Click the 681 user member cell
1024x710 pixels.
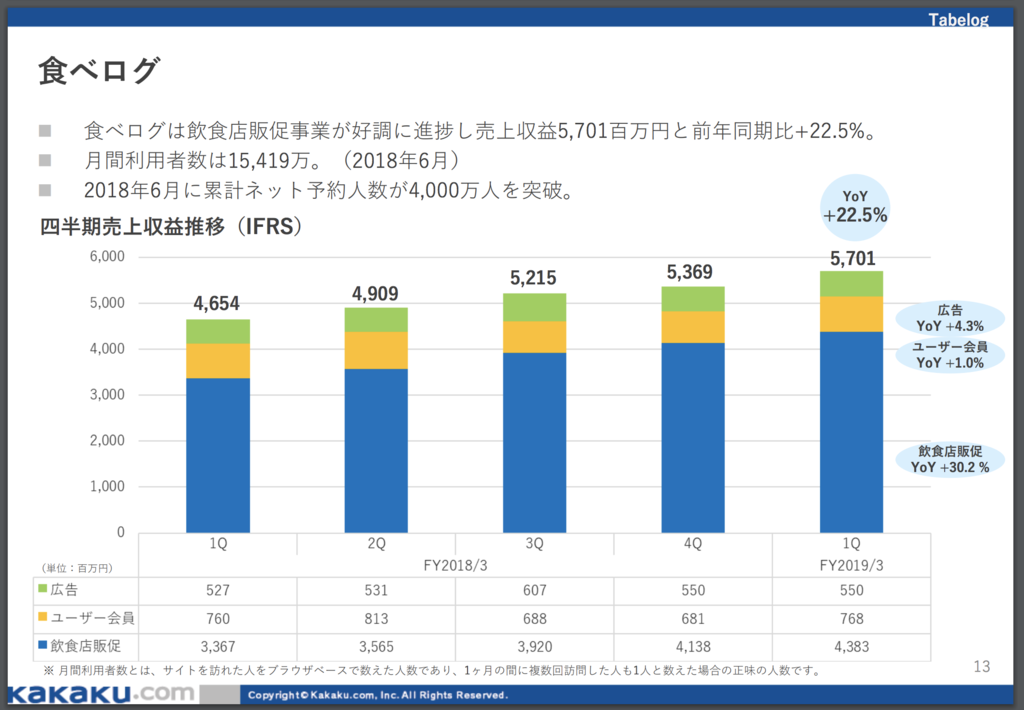(x=693, y=619)
